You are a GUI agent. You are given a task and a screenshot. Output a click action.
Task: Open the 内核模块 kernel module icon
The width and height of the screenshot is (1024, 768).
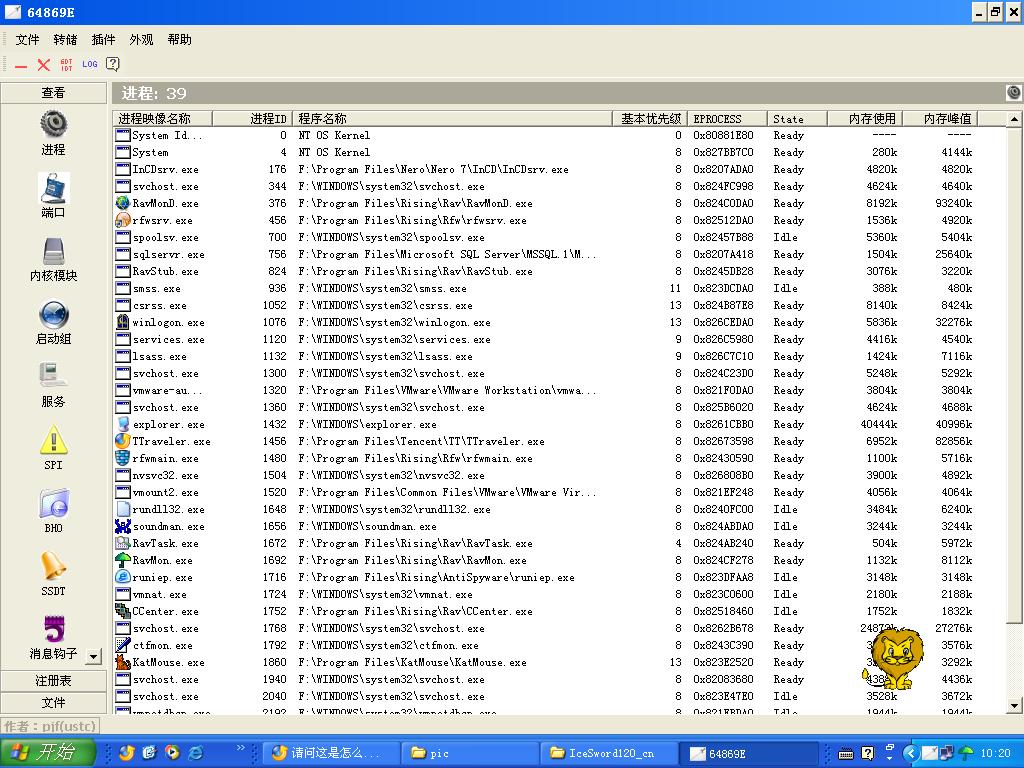[54, 251]
